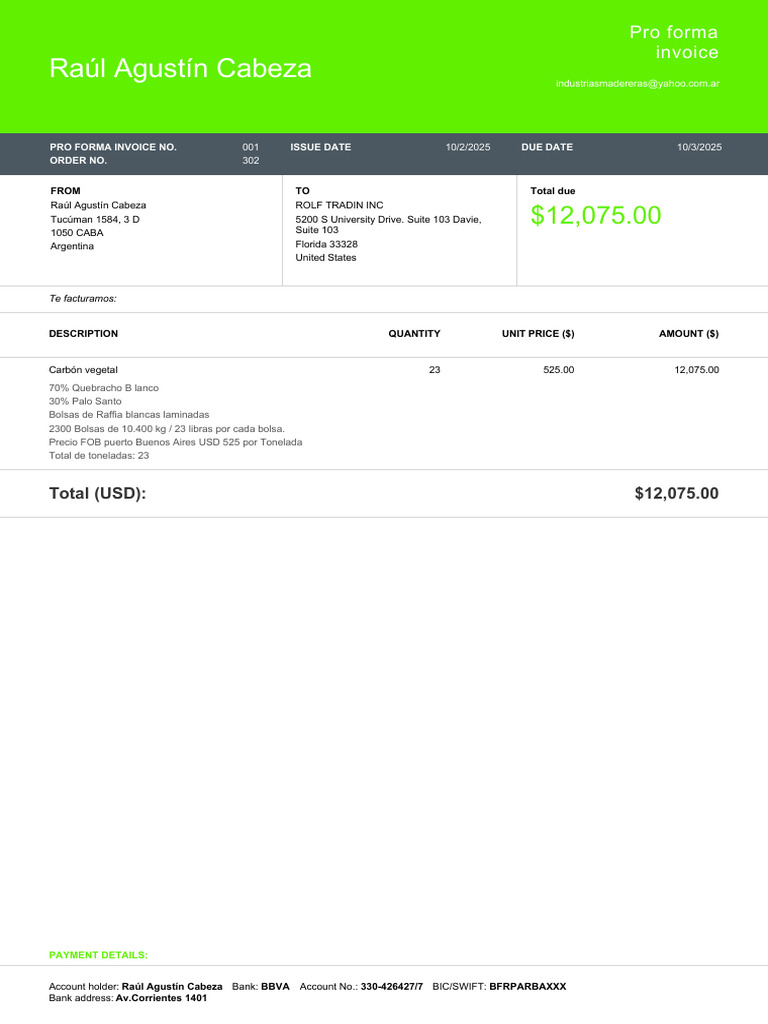Click the Total (USD) label
Image resolution: width=768 pixels, height=1024 pixels.
pyautogui.click(x=97, y=493)
